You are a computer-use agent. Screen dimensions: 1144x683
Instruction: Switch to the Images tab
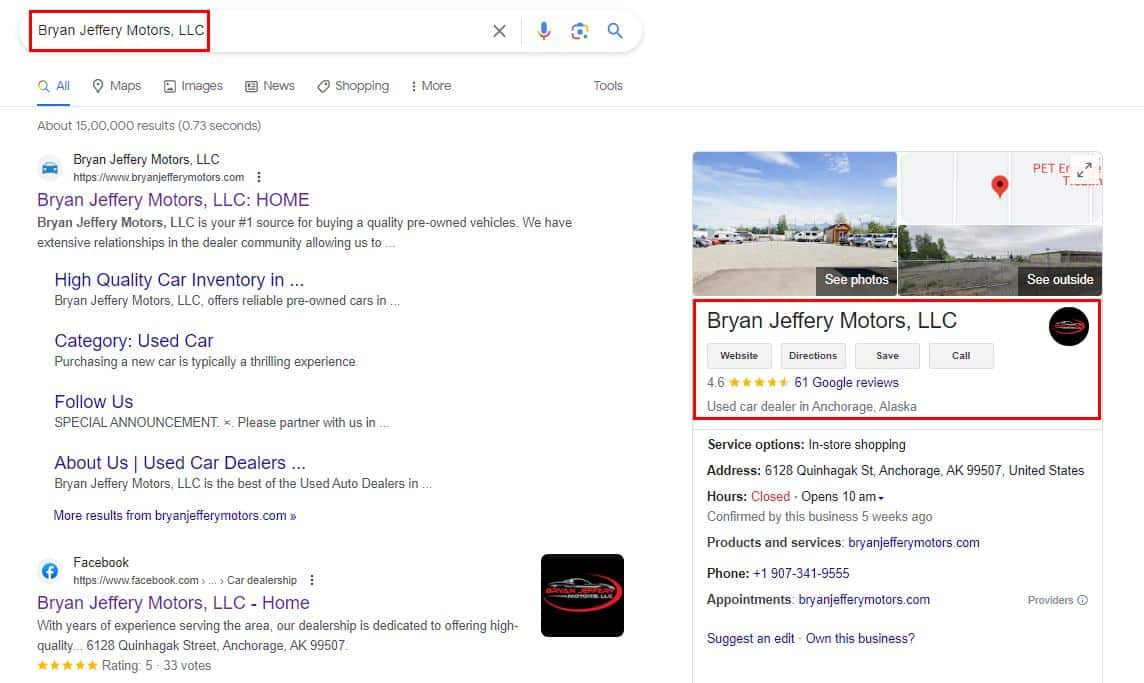point(193,86)
